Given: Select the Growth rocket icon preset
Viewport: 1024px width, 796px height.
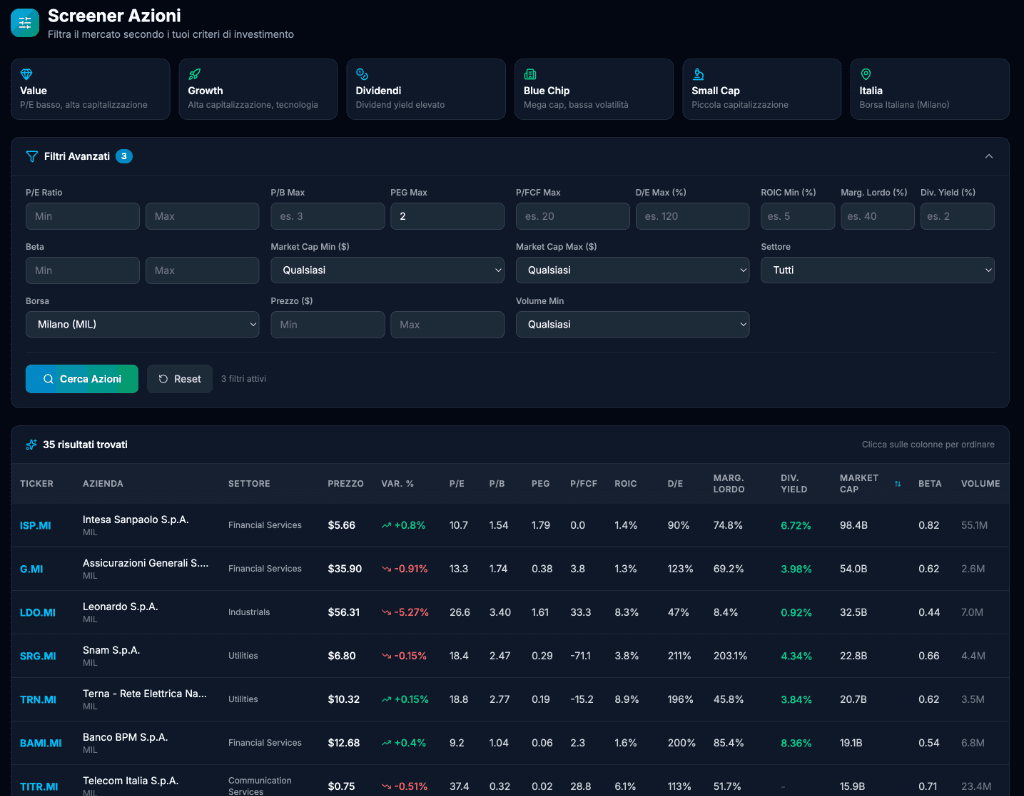Looking at the screenshot, I should (x=195, y=74).
